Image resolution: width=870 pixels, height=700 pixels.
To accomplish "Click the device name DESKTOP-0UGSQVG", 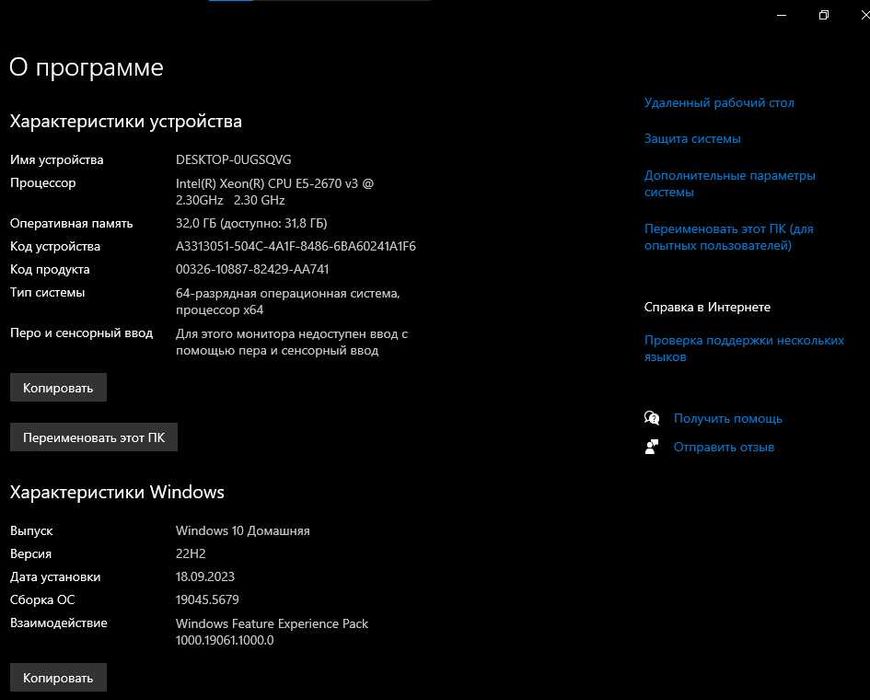I will 233,160.
